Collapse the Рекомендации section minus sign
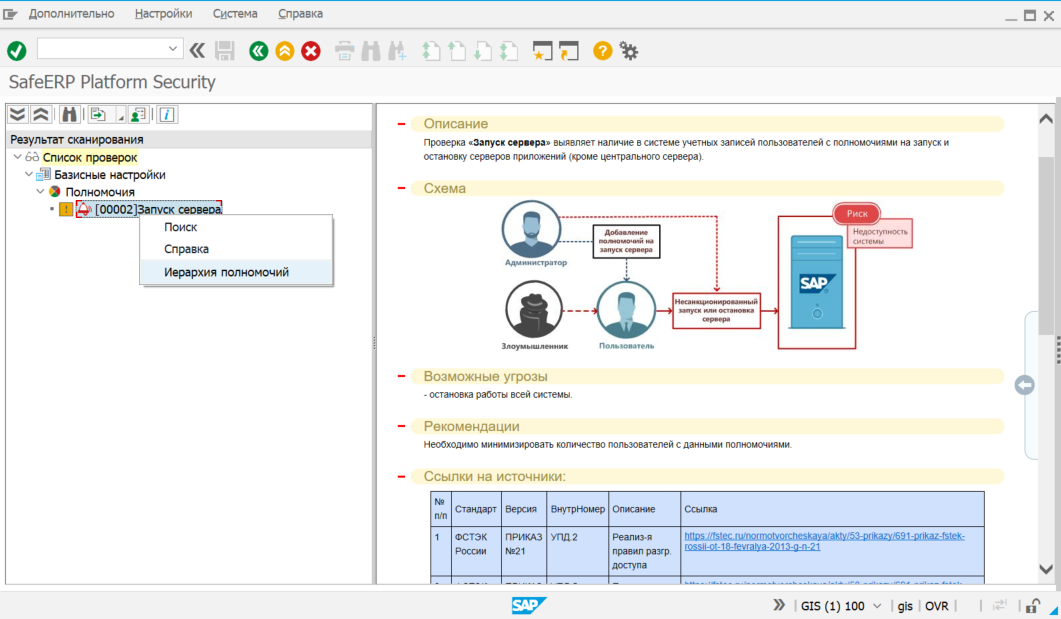This screenshot has width=1061, height=619. pos(401,426)
